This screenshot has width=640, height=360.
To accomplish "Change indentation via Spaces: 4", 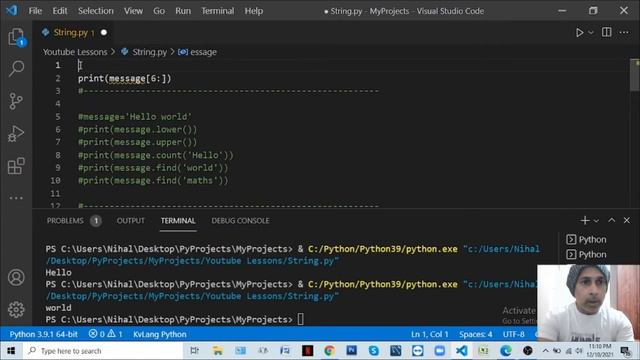I will coord(476,334).
